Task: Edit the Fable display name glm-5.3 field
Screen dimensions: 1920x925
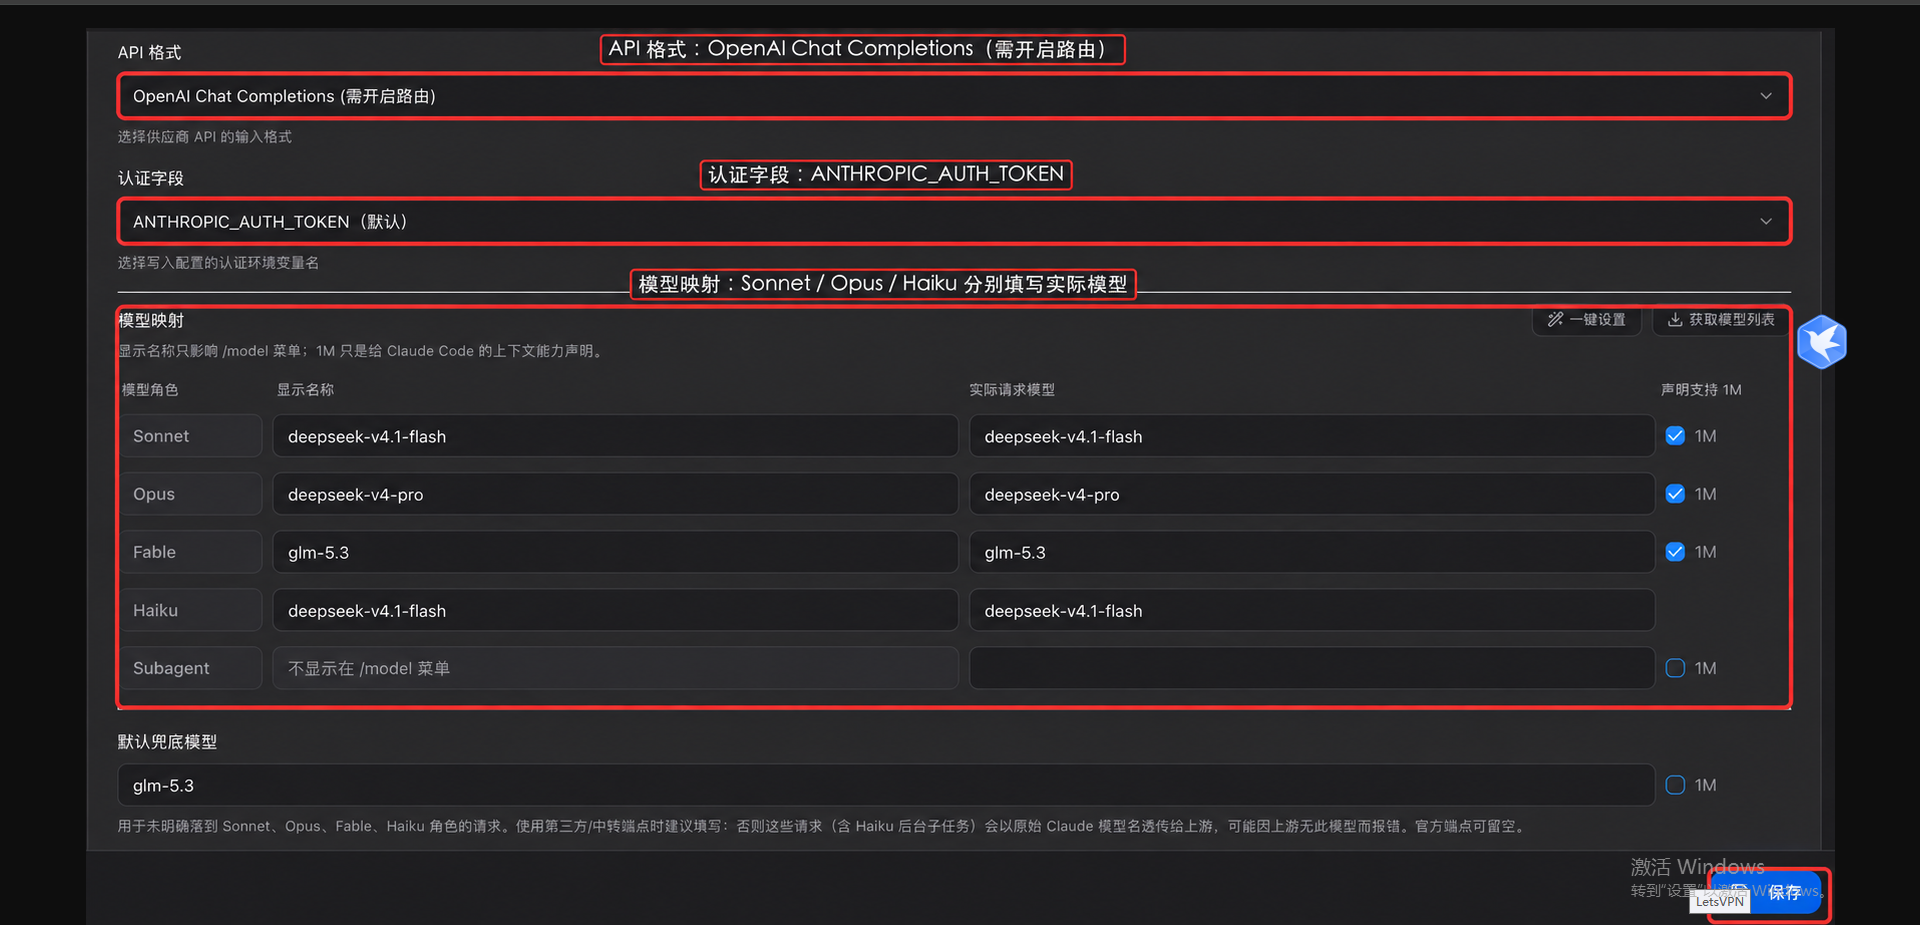Action: (x=615, y=552)
